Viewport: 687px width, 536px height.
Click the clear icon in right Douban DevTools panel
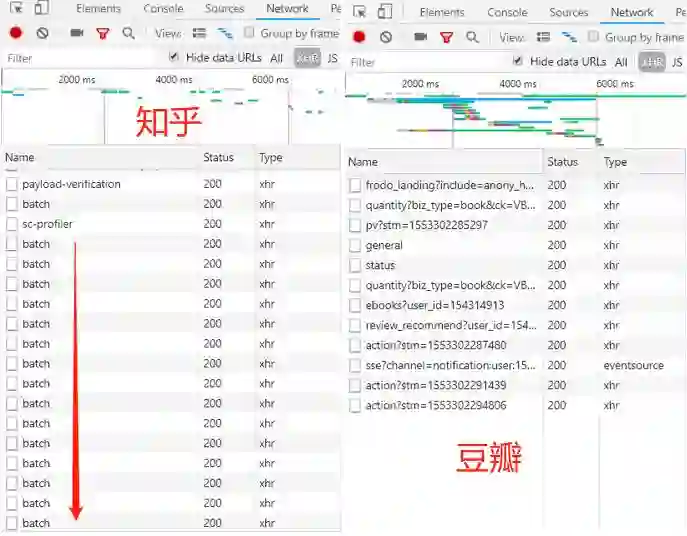pyautogui.click(x=386, y=37)
